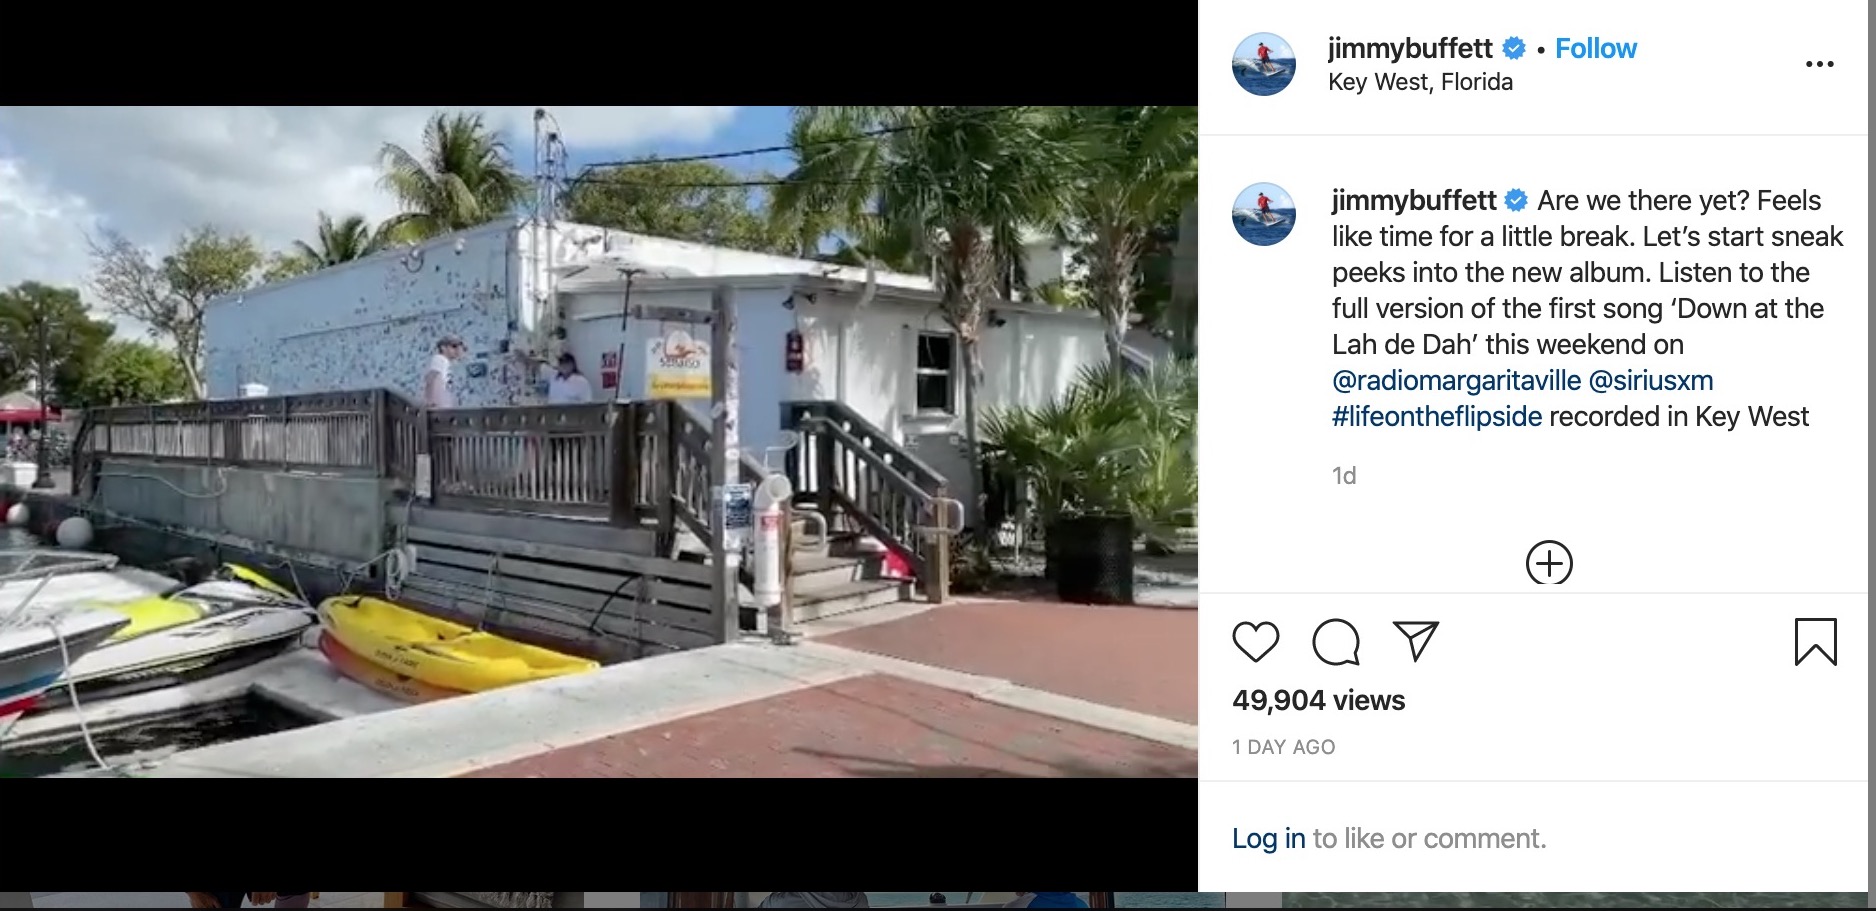1876x911 pixels.
Task: Open jimmybuffett avatar beside the caption
Action: coord(1263,214)
